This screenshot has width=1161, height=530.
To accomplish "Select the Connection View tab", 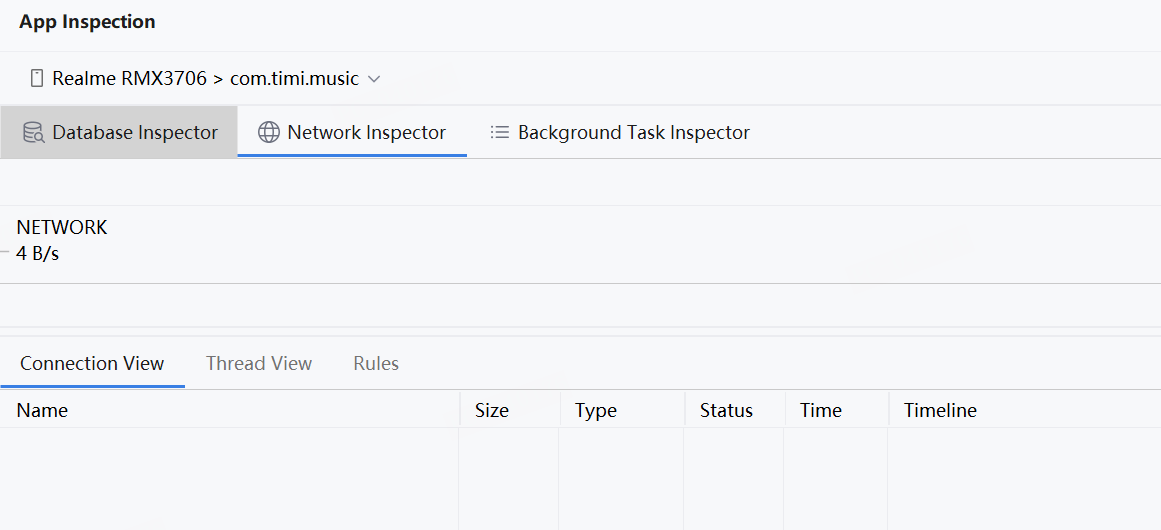I will tap(92, 364).
